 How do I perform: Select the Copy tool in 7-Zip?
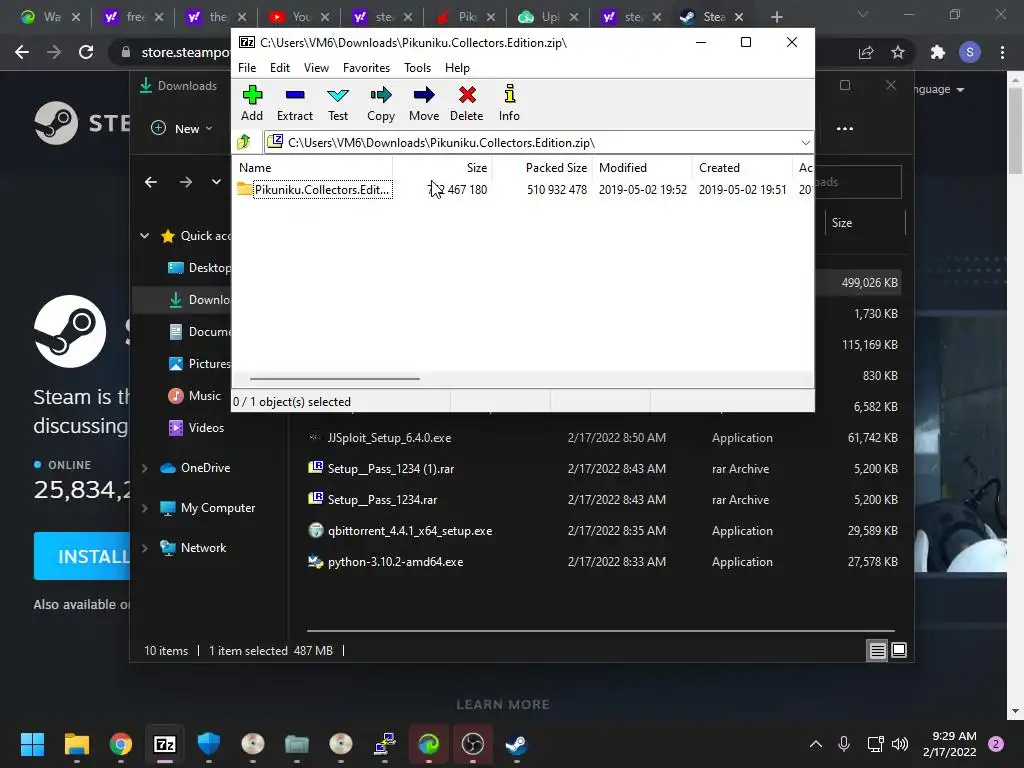(381, 103)
